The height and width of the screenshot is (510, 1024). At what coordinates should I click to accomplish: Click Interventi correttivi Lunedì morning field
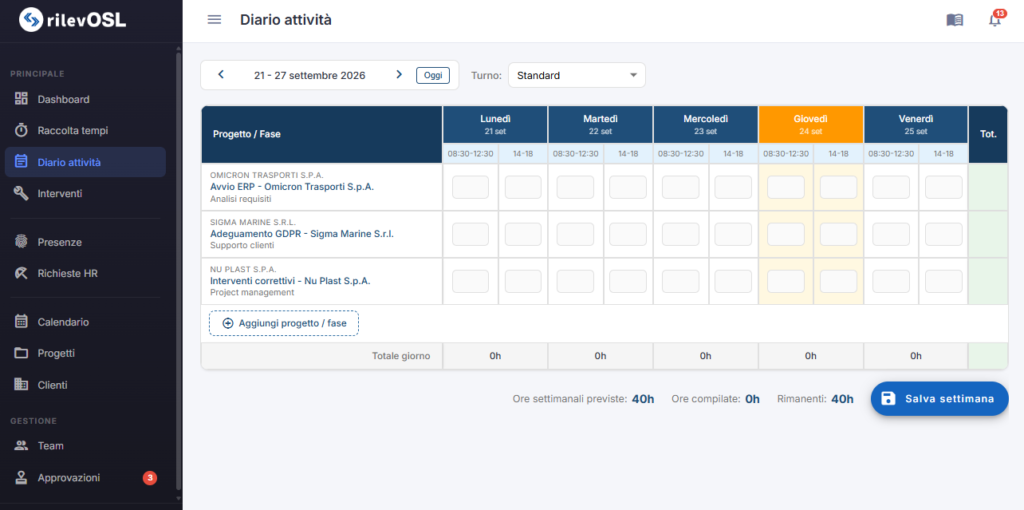click(x=470, y=281)
